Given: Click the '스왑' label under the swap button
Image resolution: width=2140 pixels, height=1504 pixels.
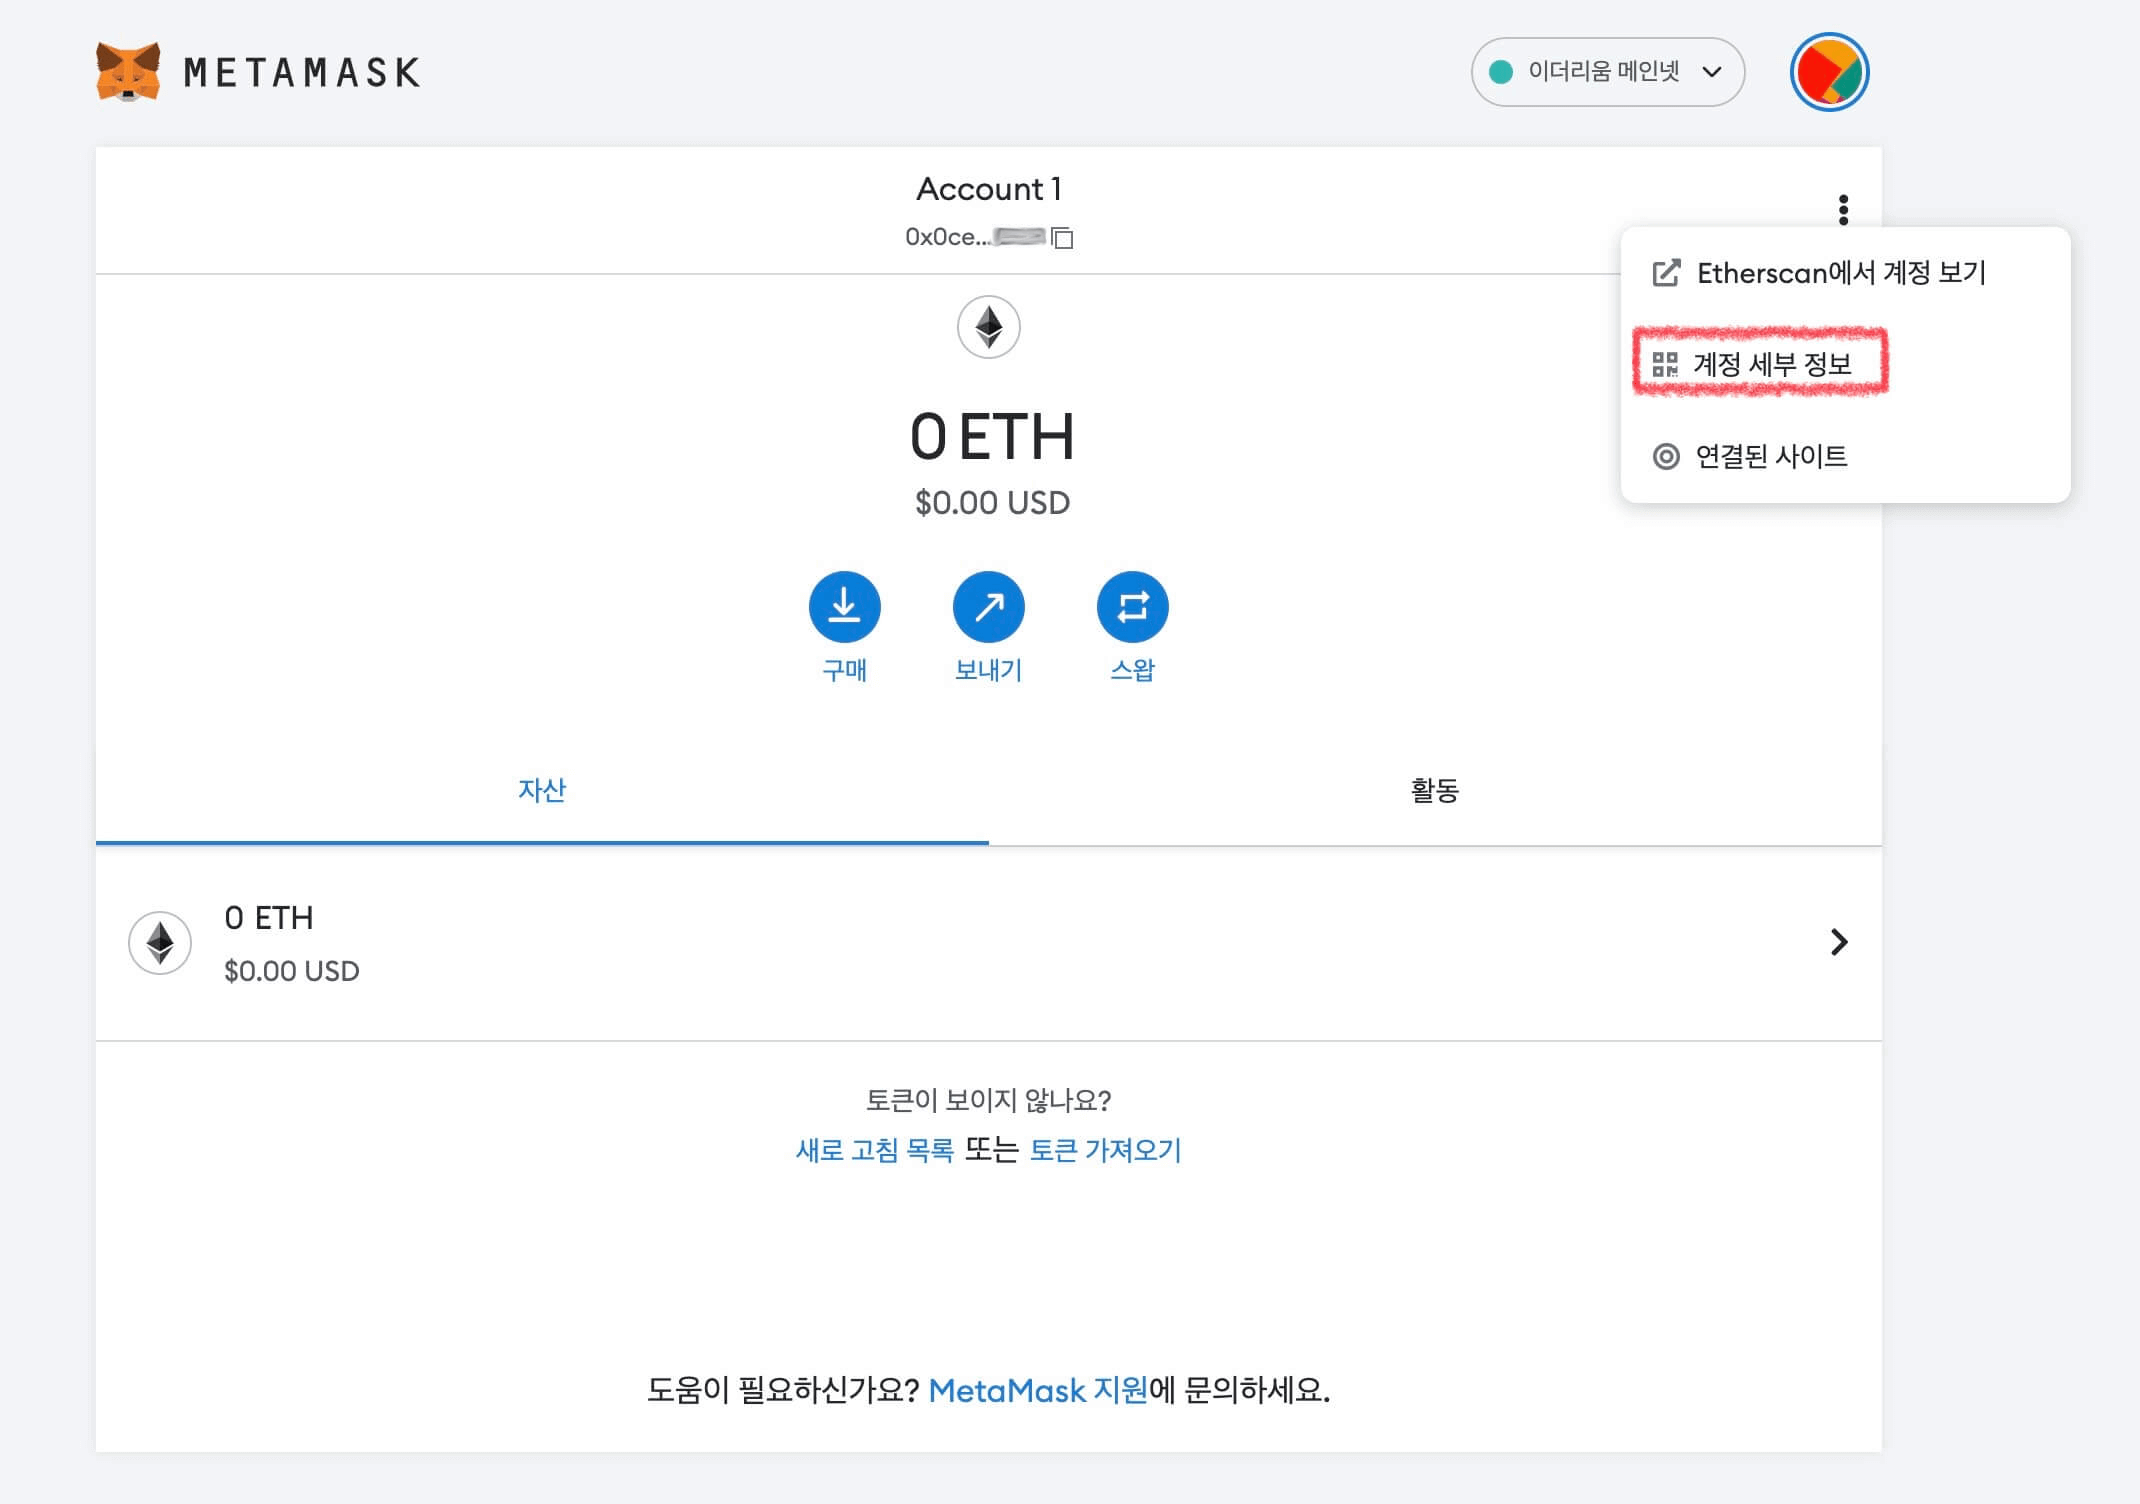Looking at the screenshot, I should point(1133,670).
